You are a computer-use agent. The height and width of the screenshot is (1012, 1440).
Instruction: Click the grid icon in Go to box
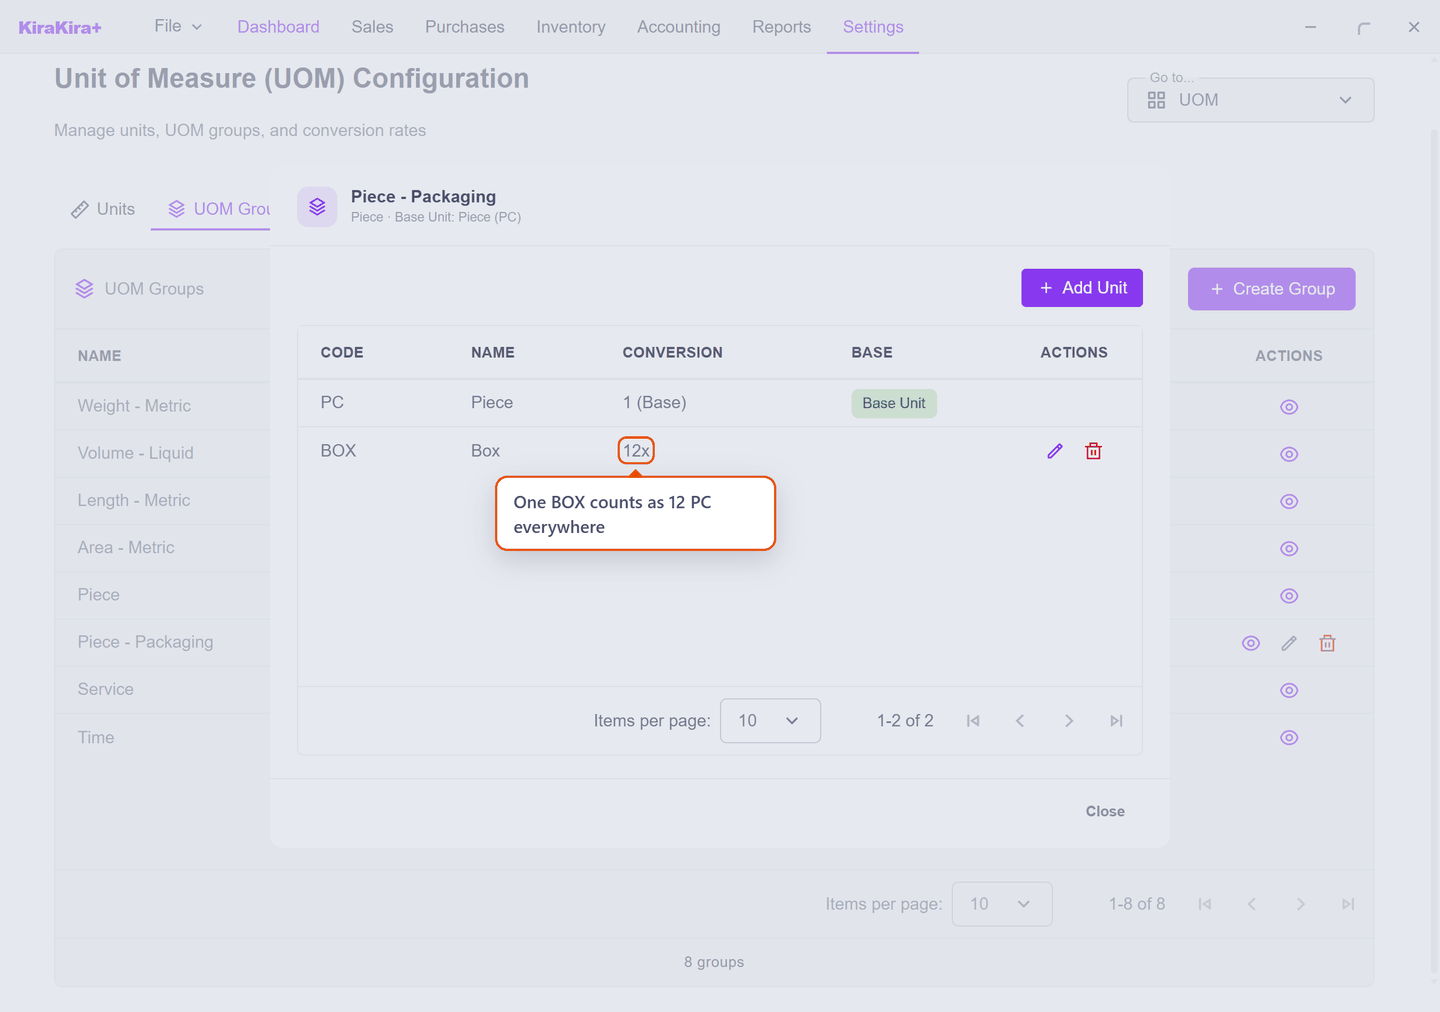coord(1156,100)
